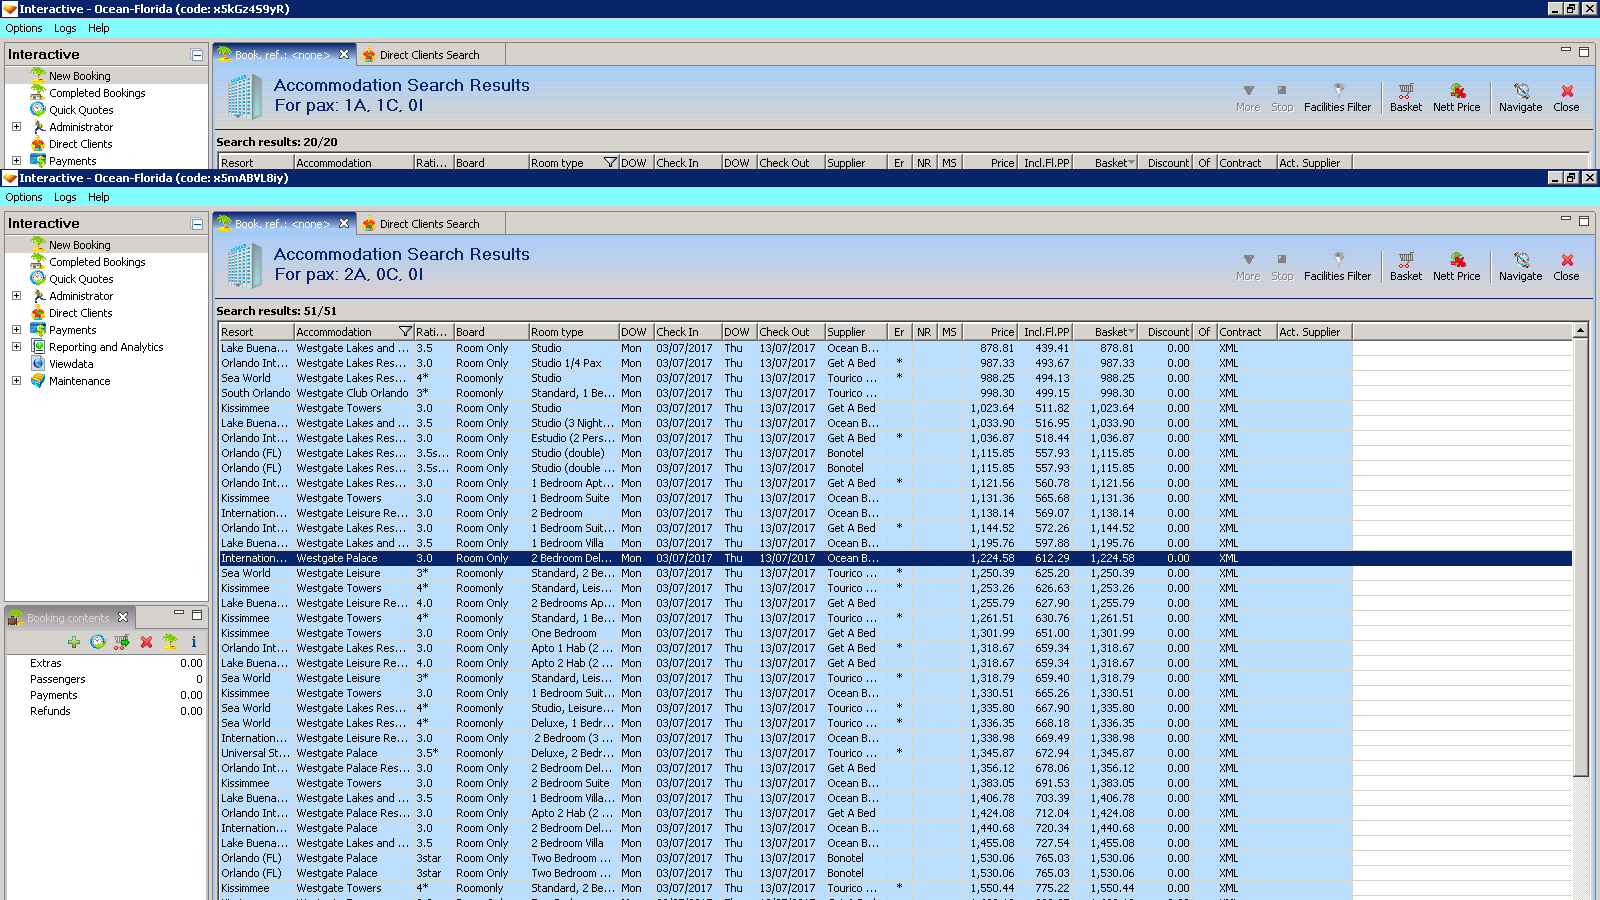Open Viewdata from the navigation tree
This screenshot has height=900, width=1600.
tap(71, 364)
